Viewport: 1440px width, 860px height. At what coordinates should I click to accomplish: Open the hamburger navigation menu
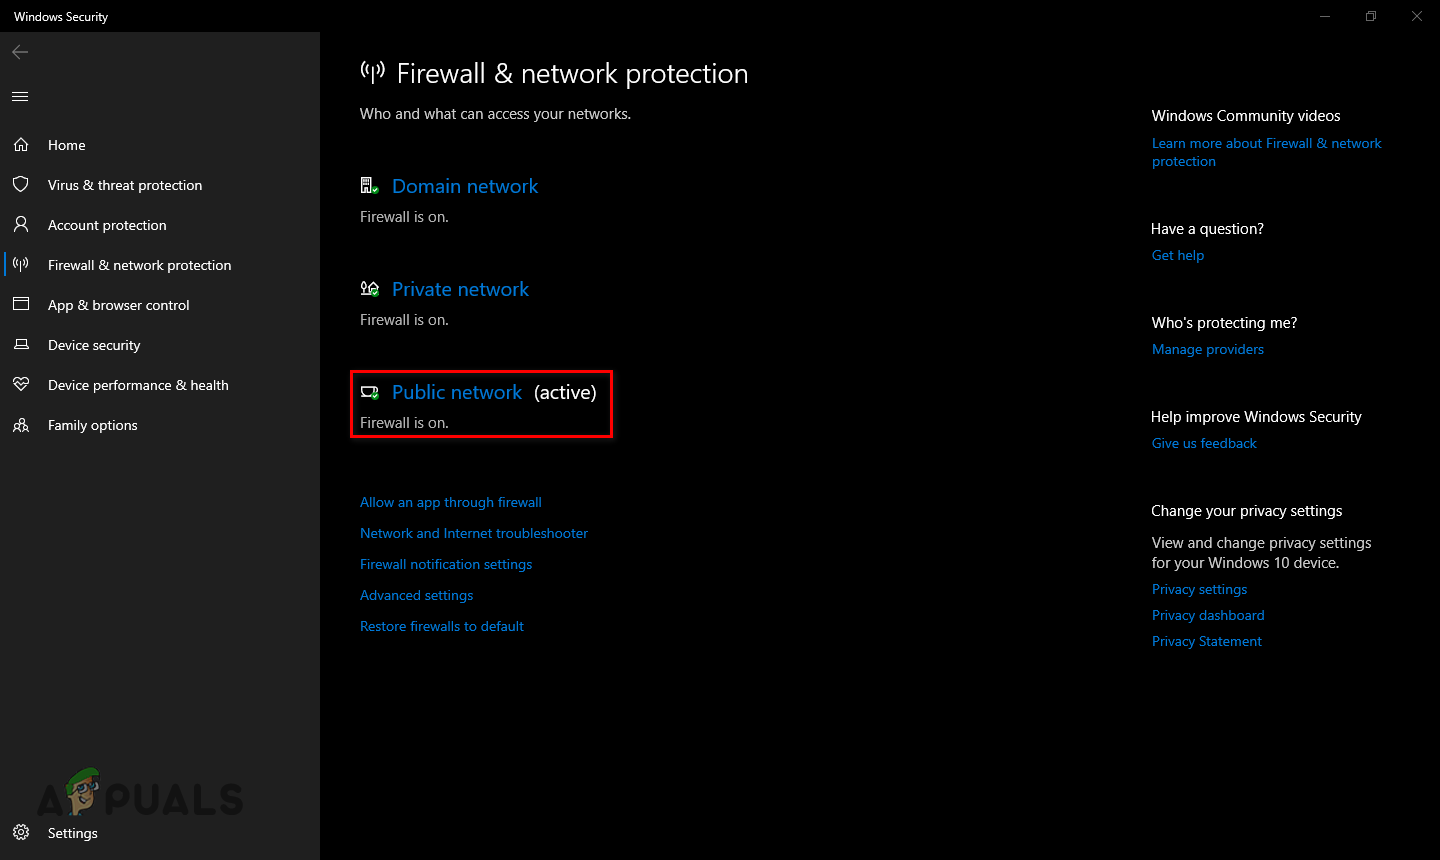pyautogui.click(x=19, y=96)
